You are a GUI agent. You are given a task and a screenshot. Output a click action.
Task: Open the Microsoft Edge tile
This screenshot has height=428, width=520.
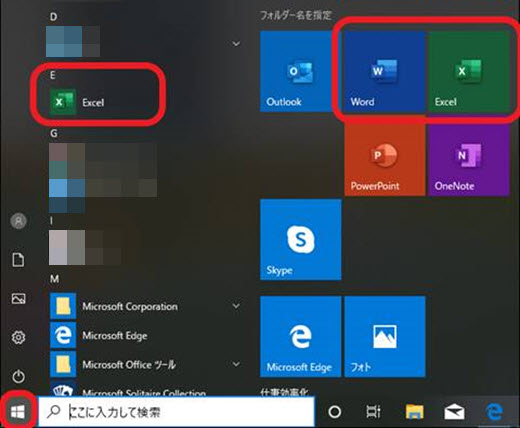click(x=301, y=337)
